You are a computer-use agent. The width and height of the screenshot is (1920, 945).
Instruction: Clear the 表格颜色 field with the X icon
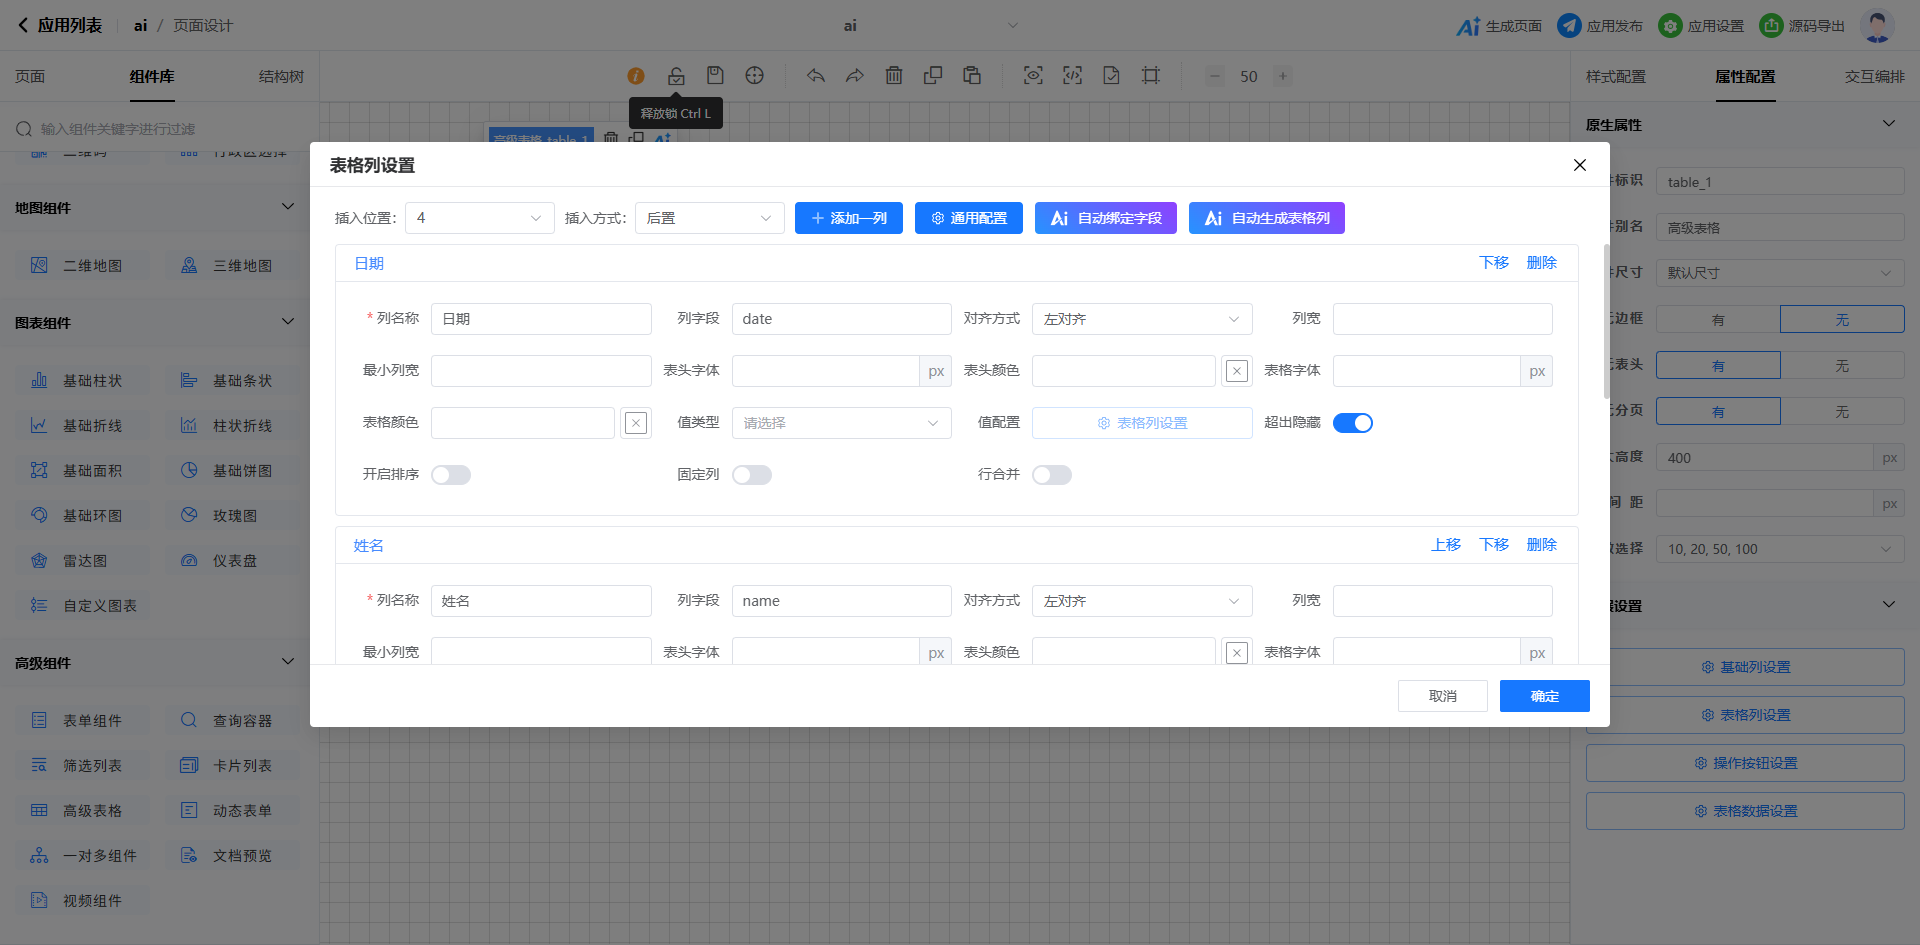[x=636, y=423]
